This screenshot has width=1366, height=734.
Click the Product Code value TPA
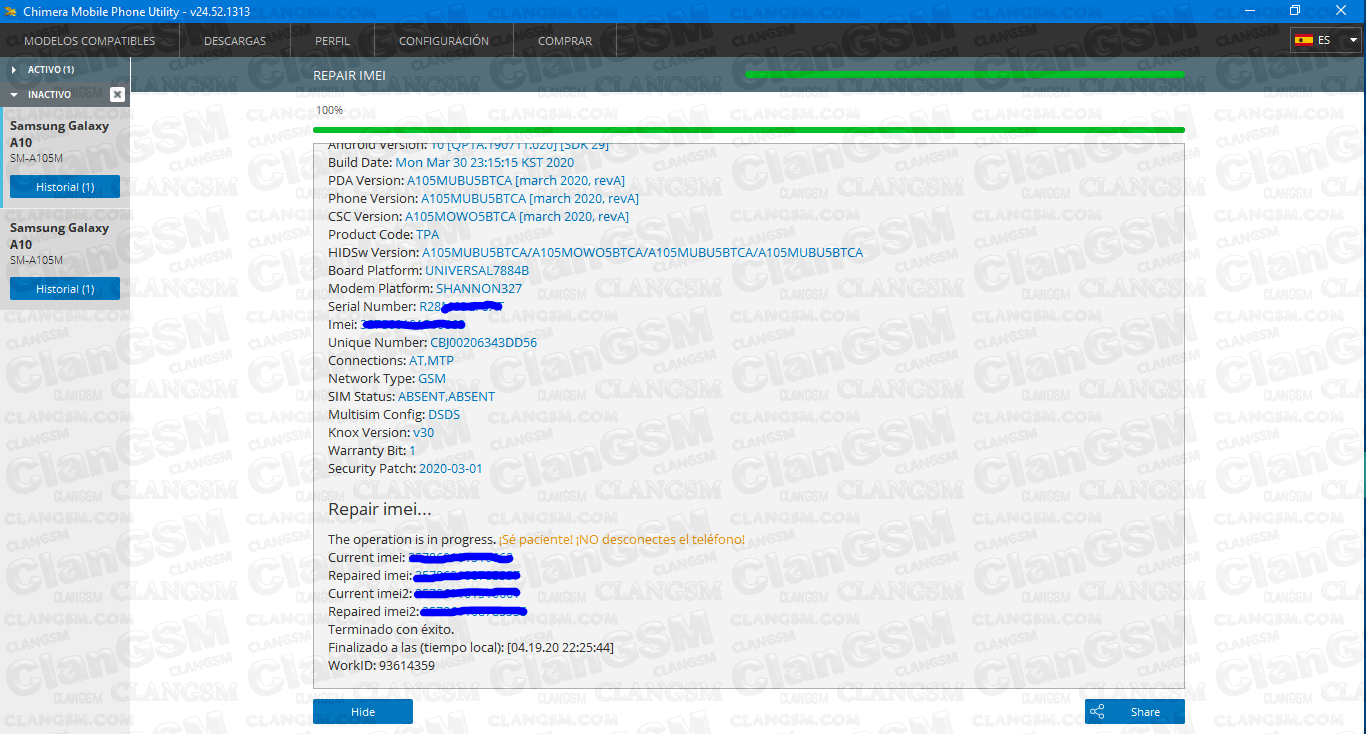(x=427, y=234)
